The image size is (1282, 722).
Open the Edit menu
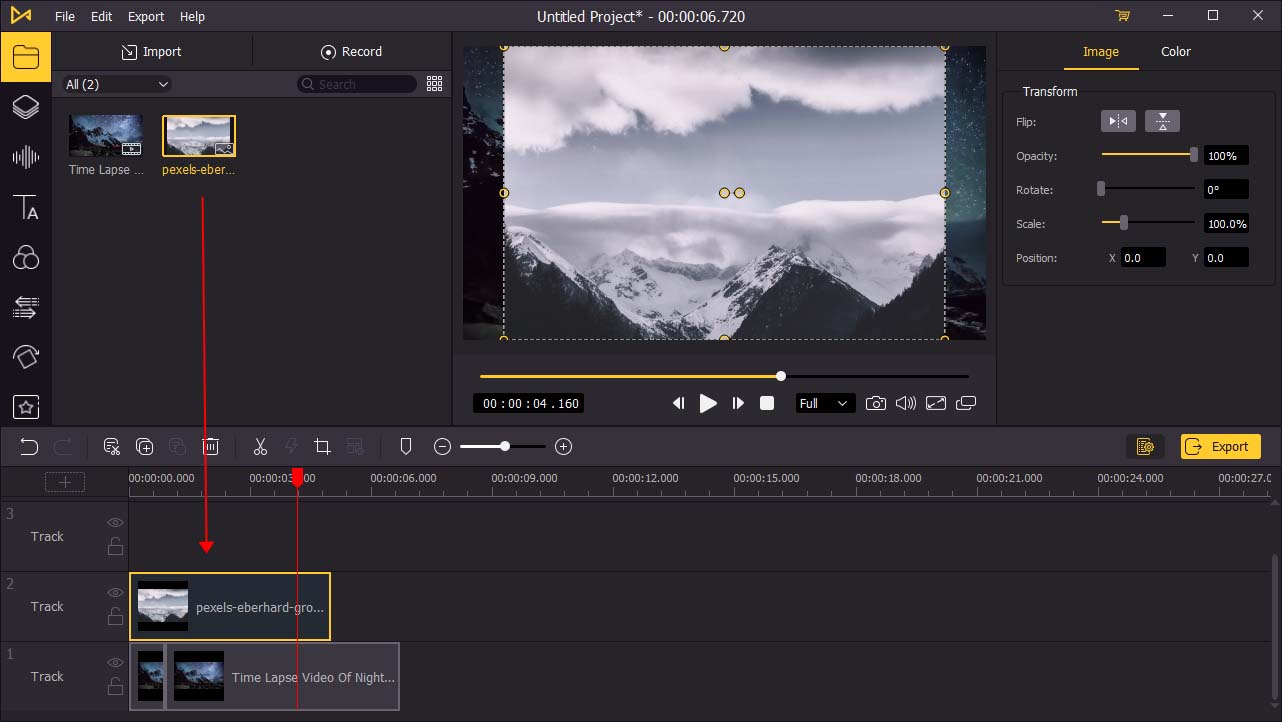[x=101, y=16]
